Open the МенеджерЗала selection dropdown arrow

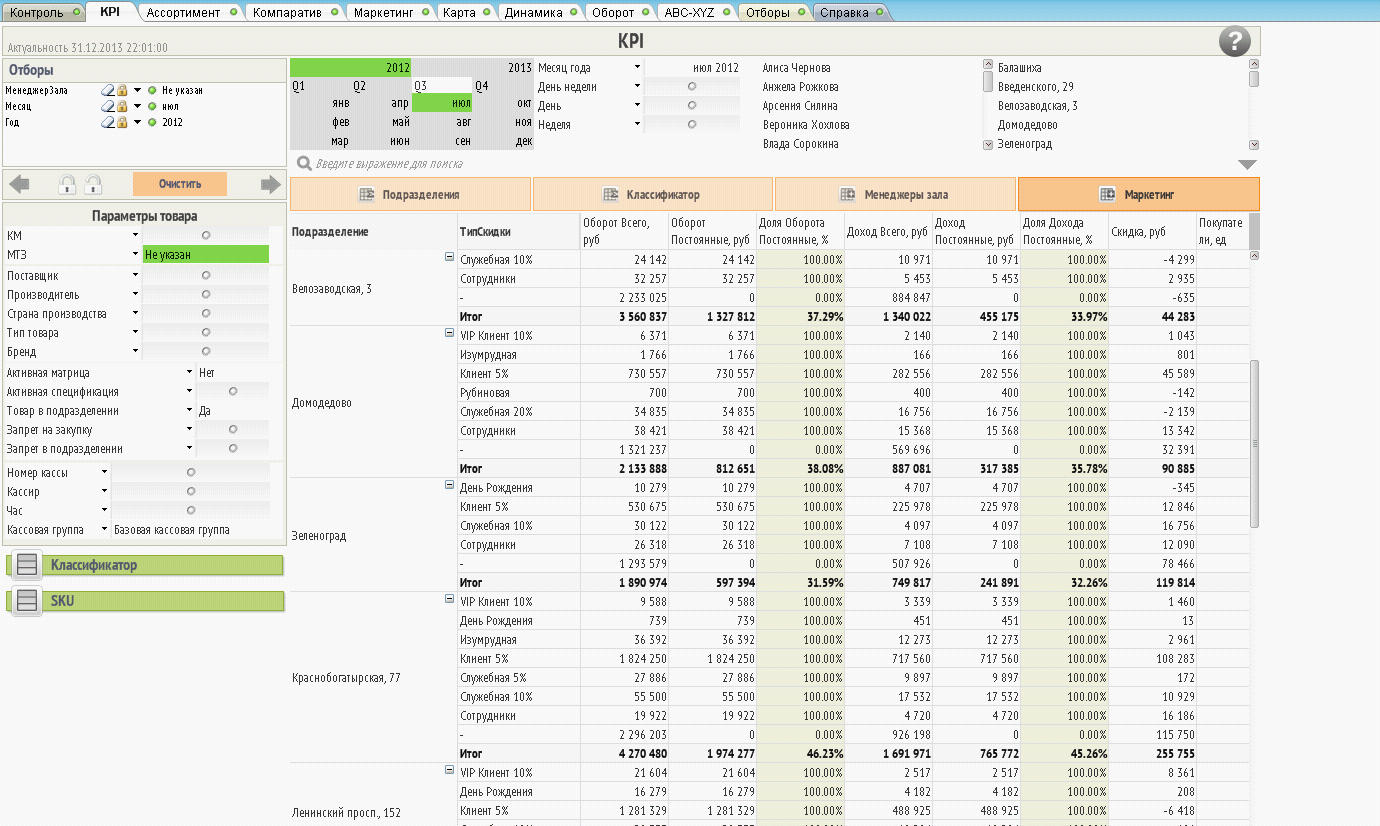[137, 91]
